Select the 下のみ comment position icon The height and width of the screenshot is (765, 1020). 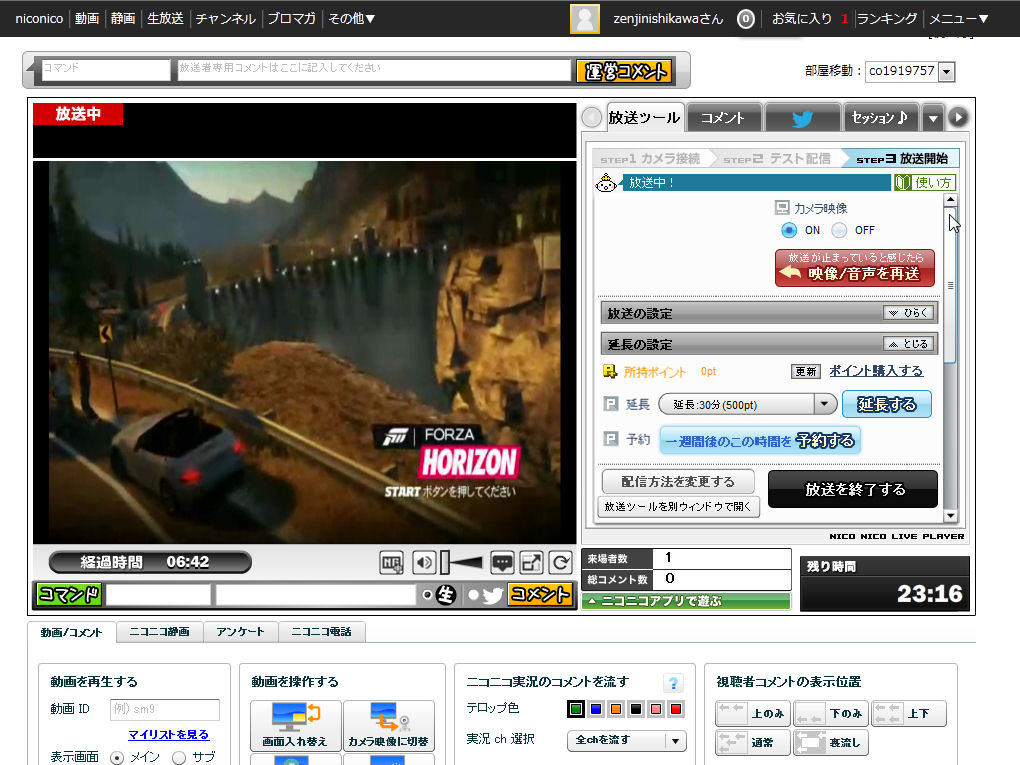(831, 714)
